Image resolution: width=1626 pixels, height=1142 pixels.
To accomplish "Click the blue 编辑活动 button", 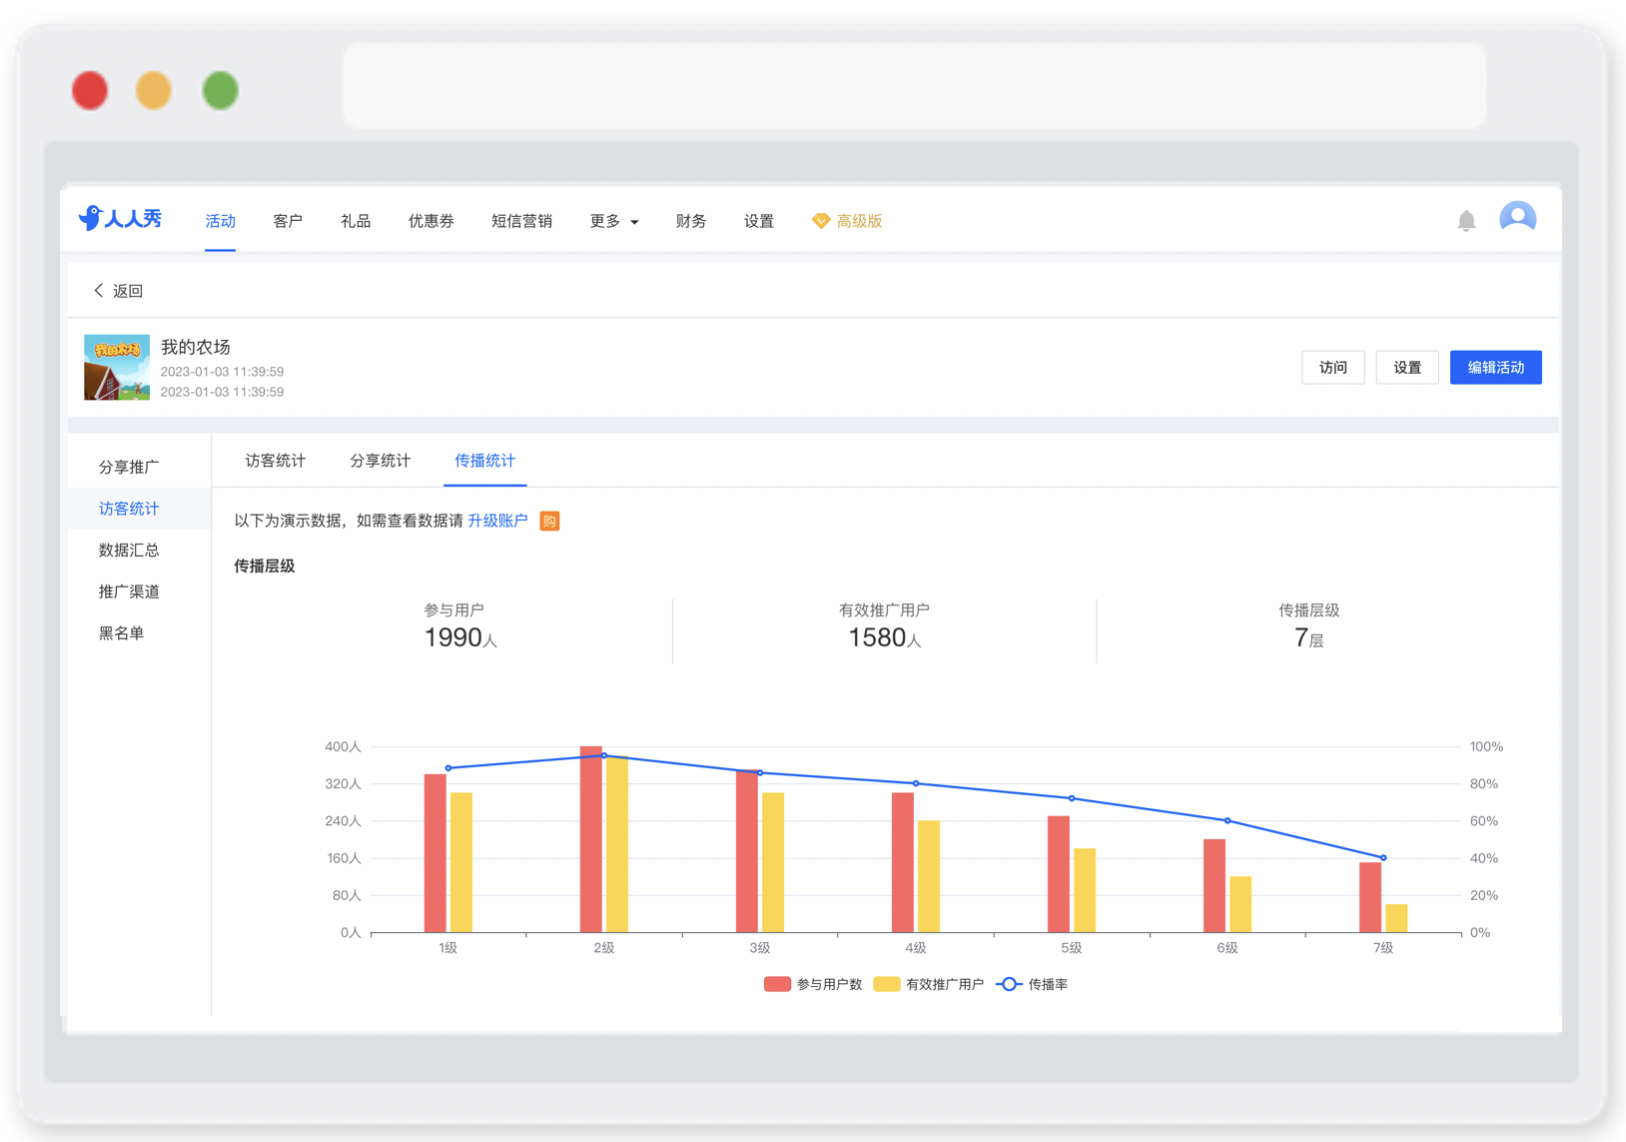I will [1496, 368].
